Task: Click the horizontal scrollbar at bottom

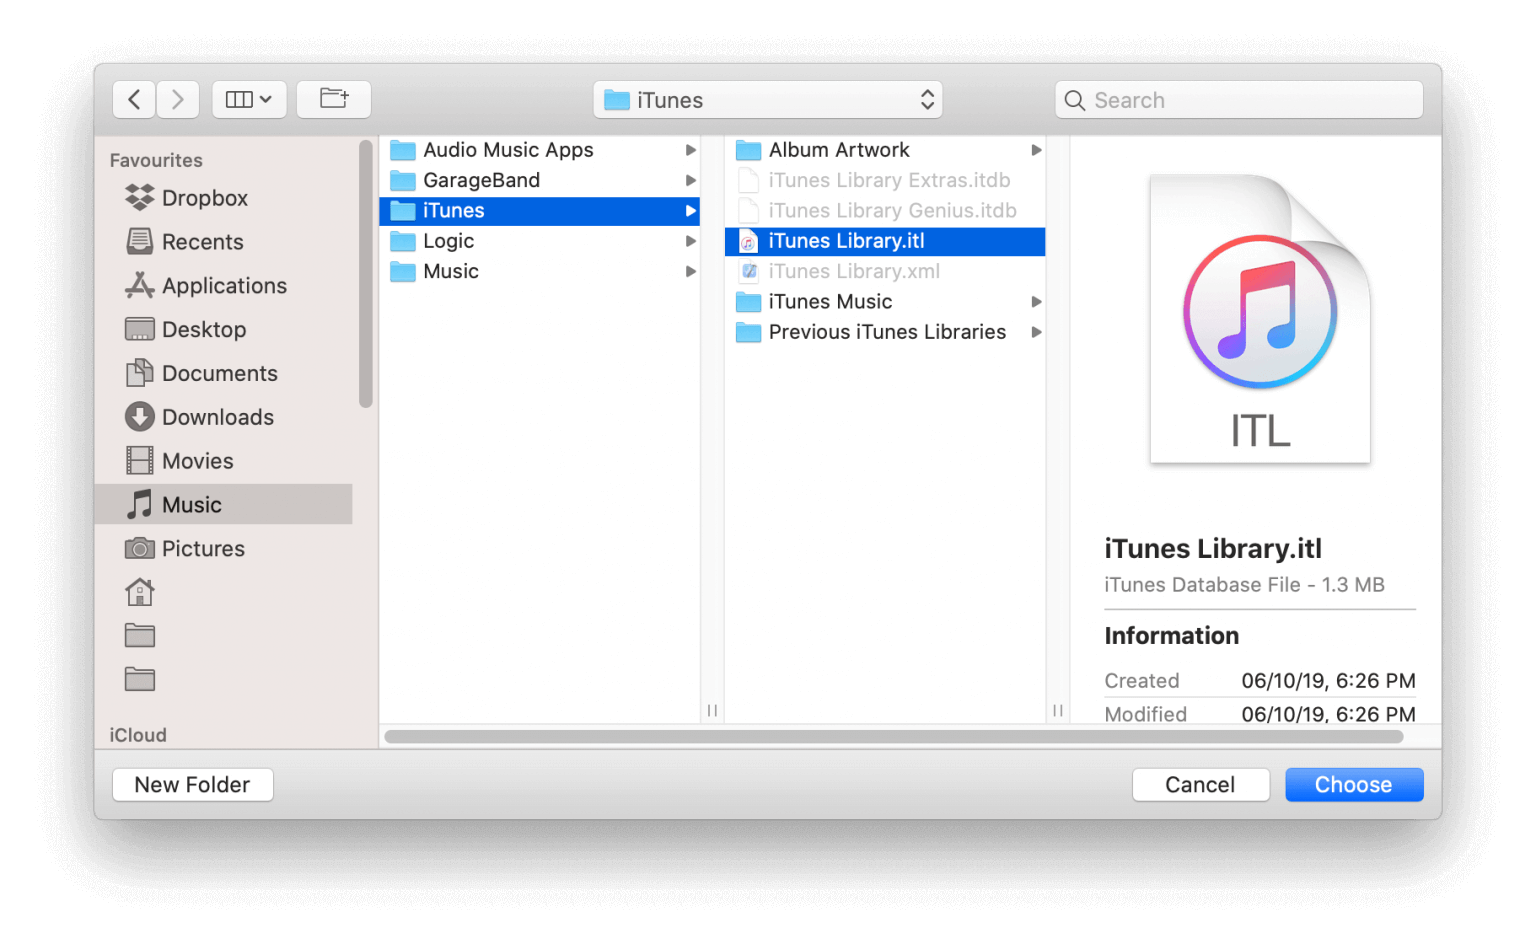Action: (893, 737)
